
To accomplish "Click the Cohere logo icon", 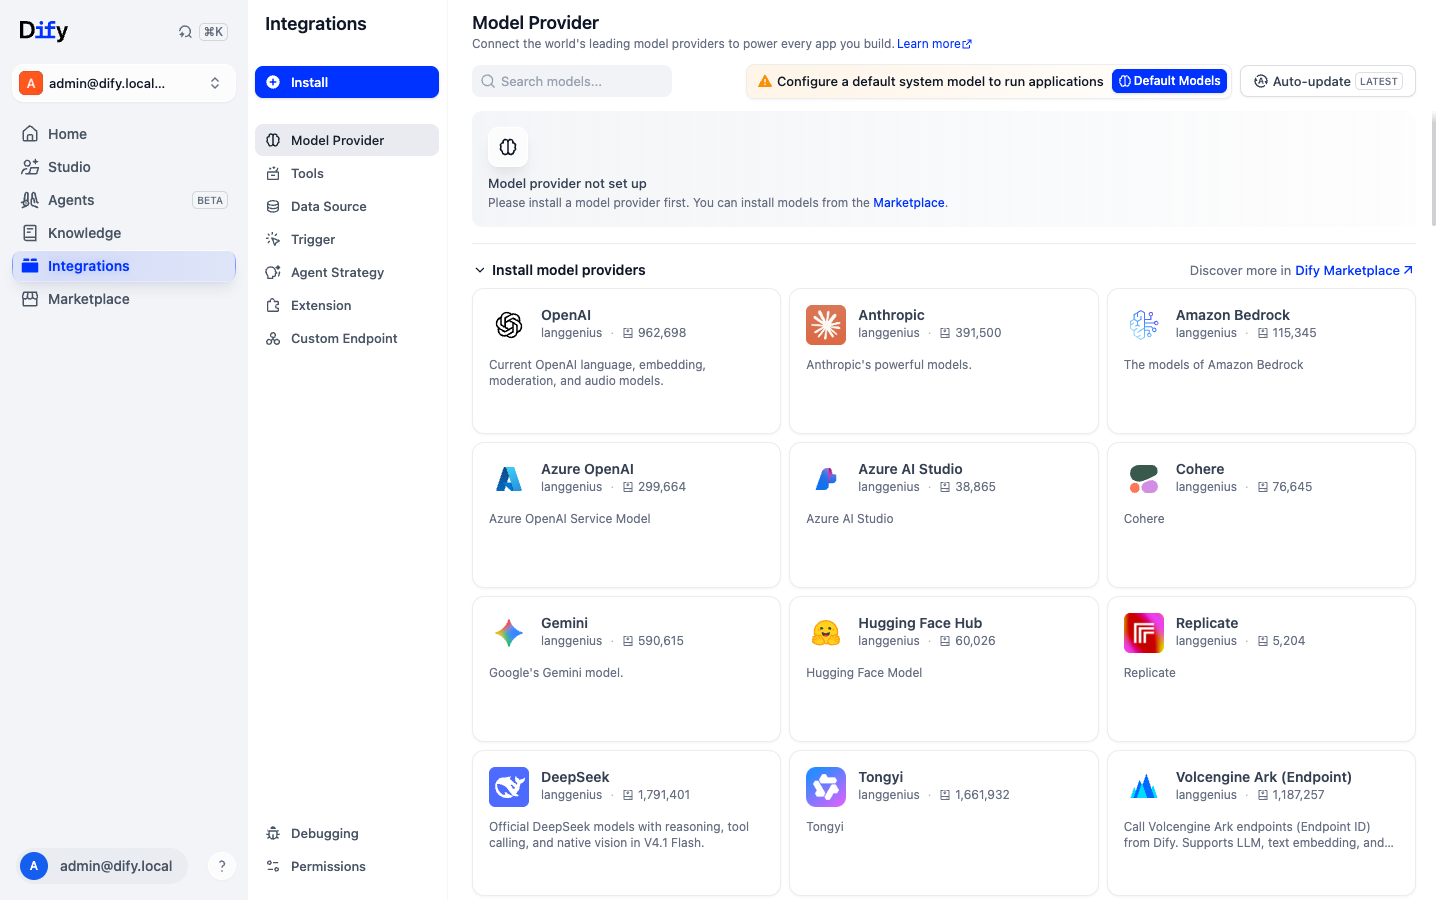I will [x=1144, y=479].
